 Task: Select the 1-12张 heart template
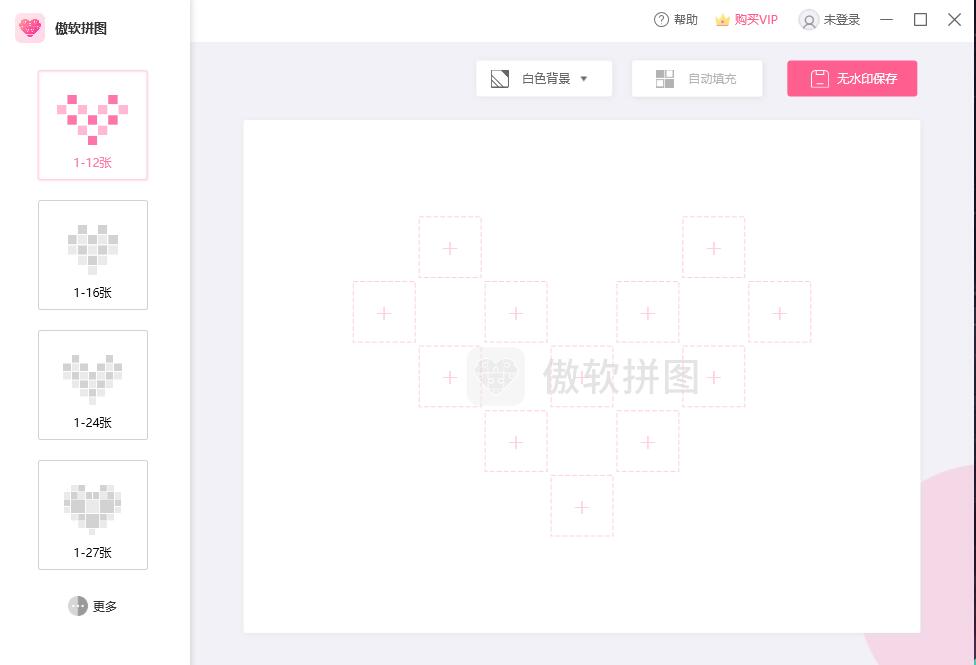tap(93, 125)
